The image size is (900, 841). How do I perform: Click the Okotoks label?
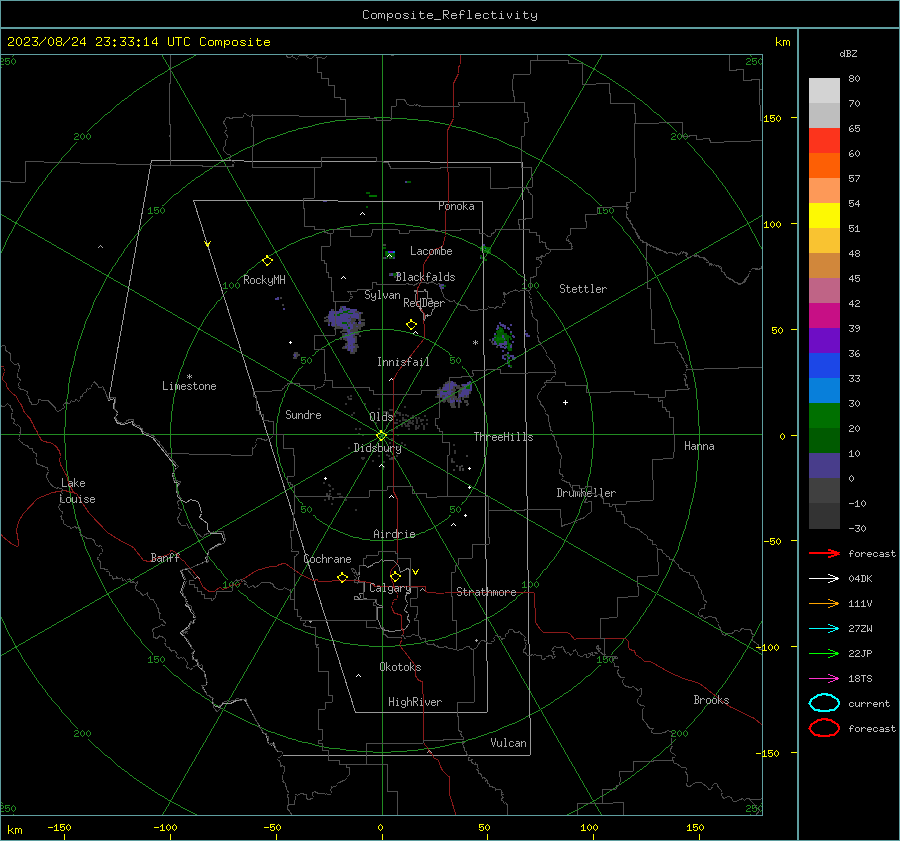point(400,667)
